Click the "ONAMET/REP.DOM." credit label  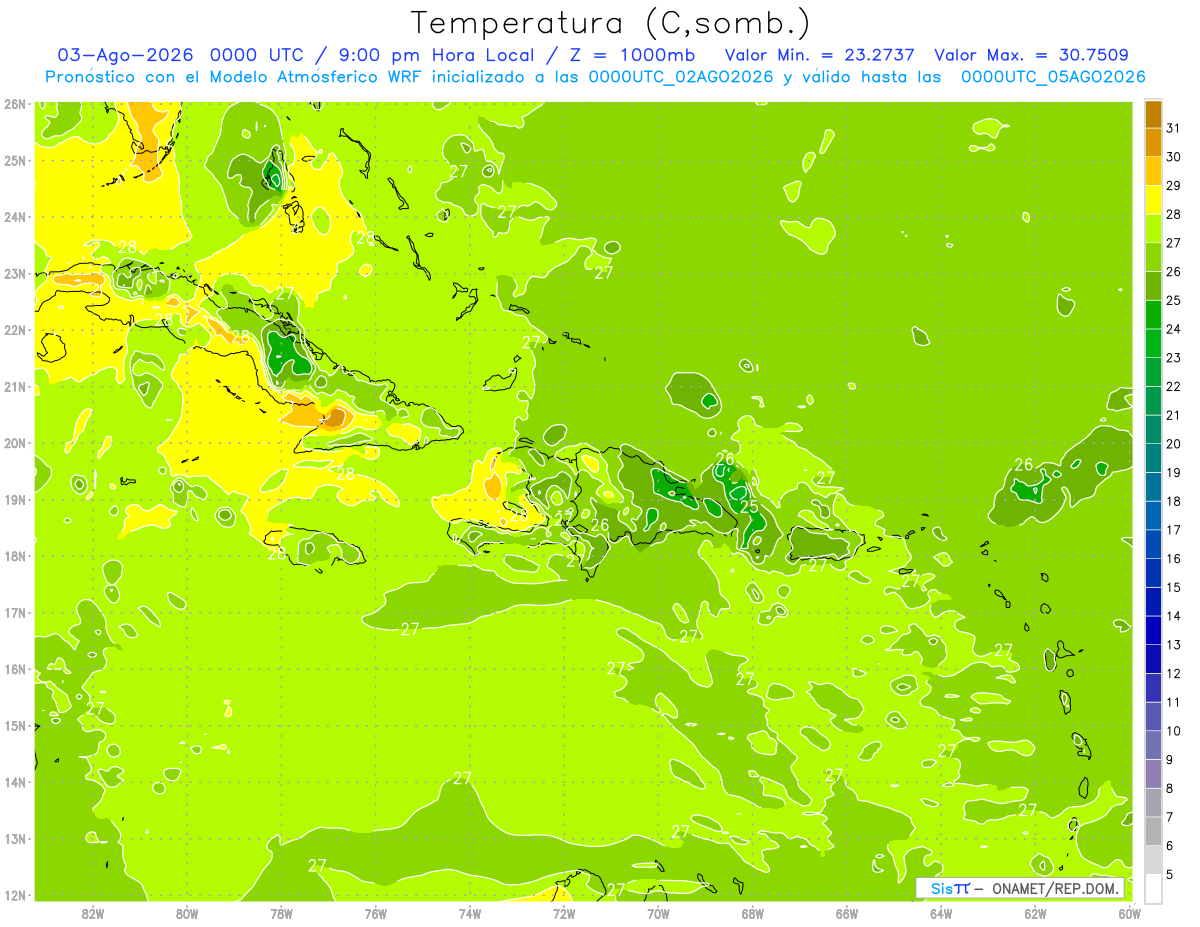pos(1057,888)
